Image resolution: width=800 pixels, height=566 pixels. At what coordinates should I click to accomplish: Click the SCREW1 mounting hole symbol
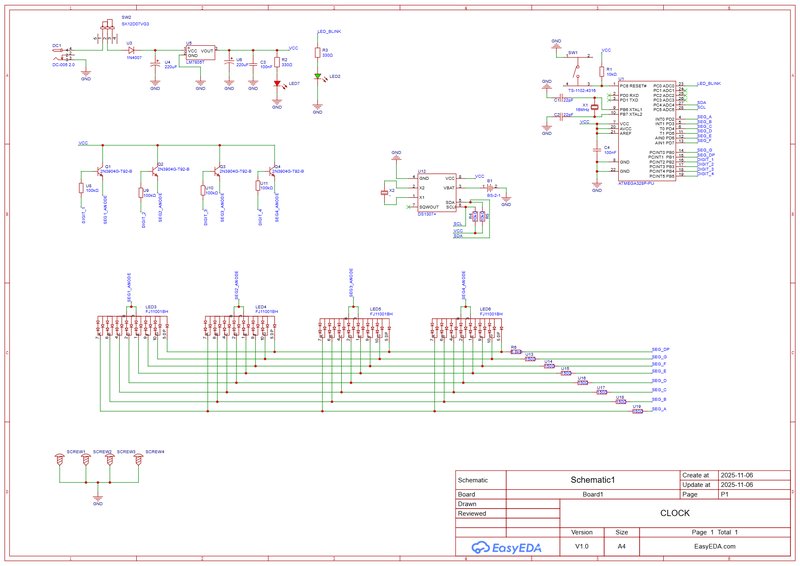(59, 460)
